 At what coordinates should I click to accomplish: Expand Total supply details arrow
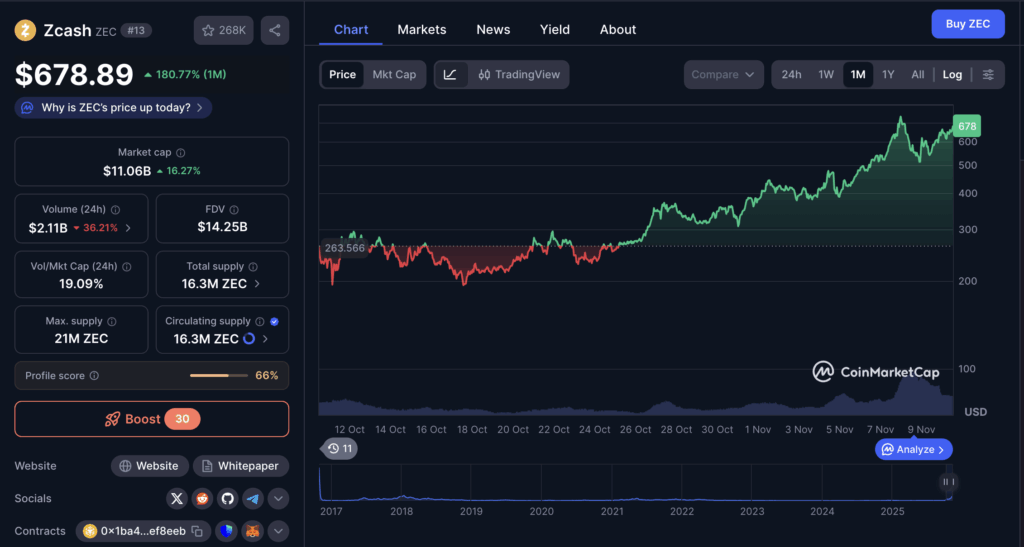pos(257,284)
